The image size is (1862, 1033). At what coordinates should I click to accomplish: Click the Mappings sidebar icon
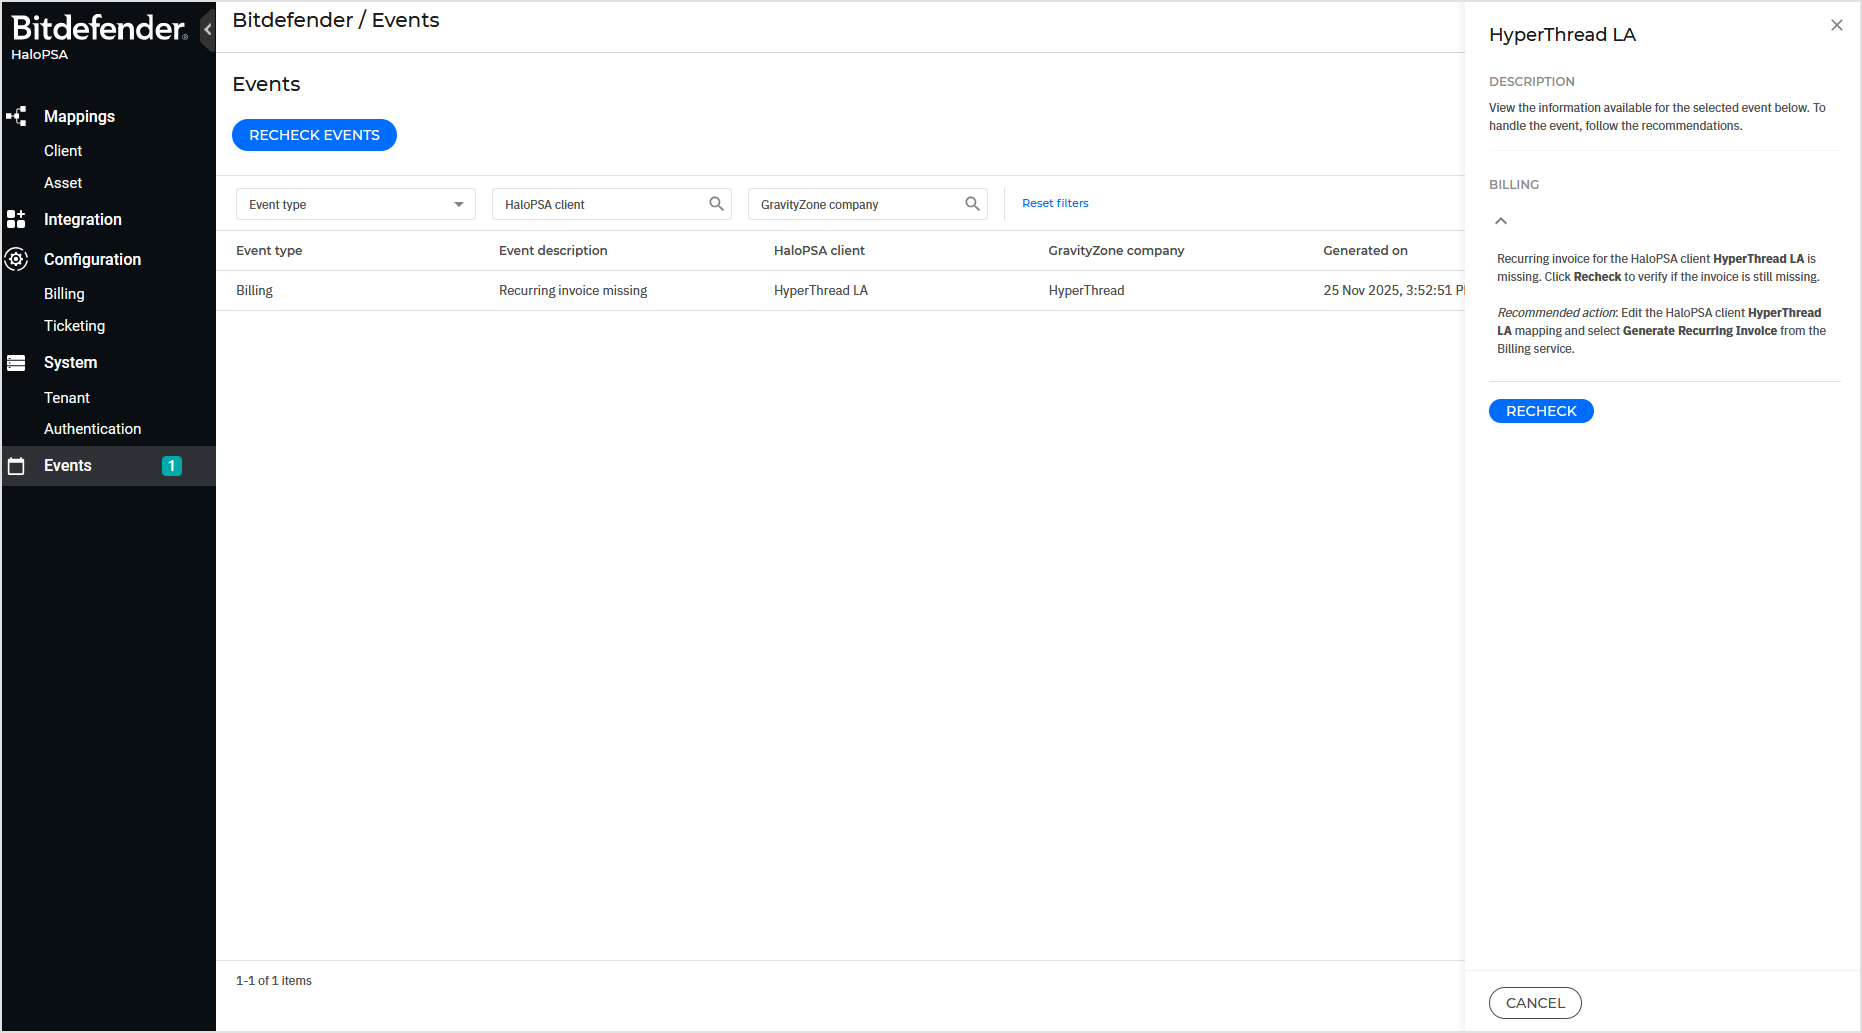coord(16,116)
